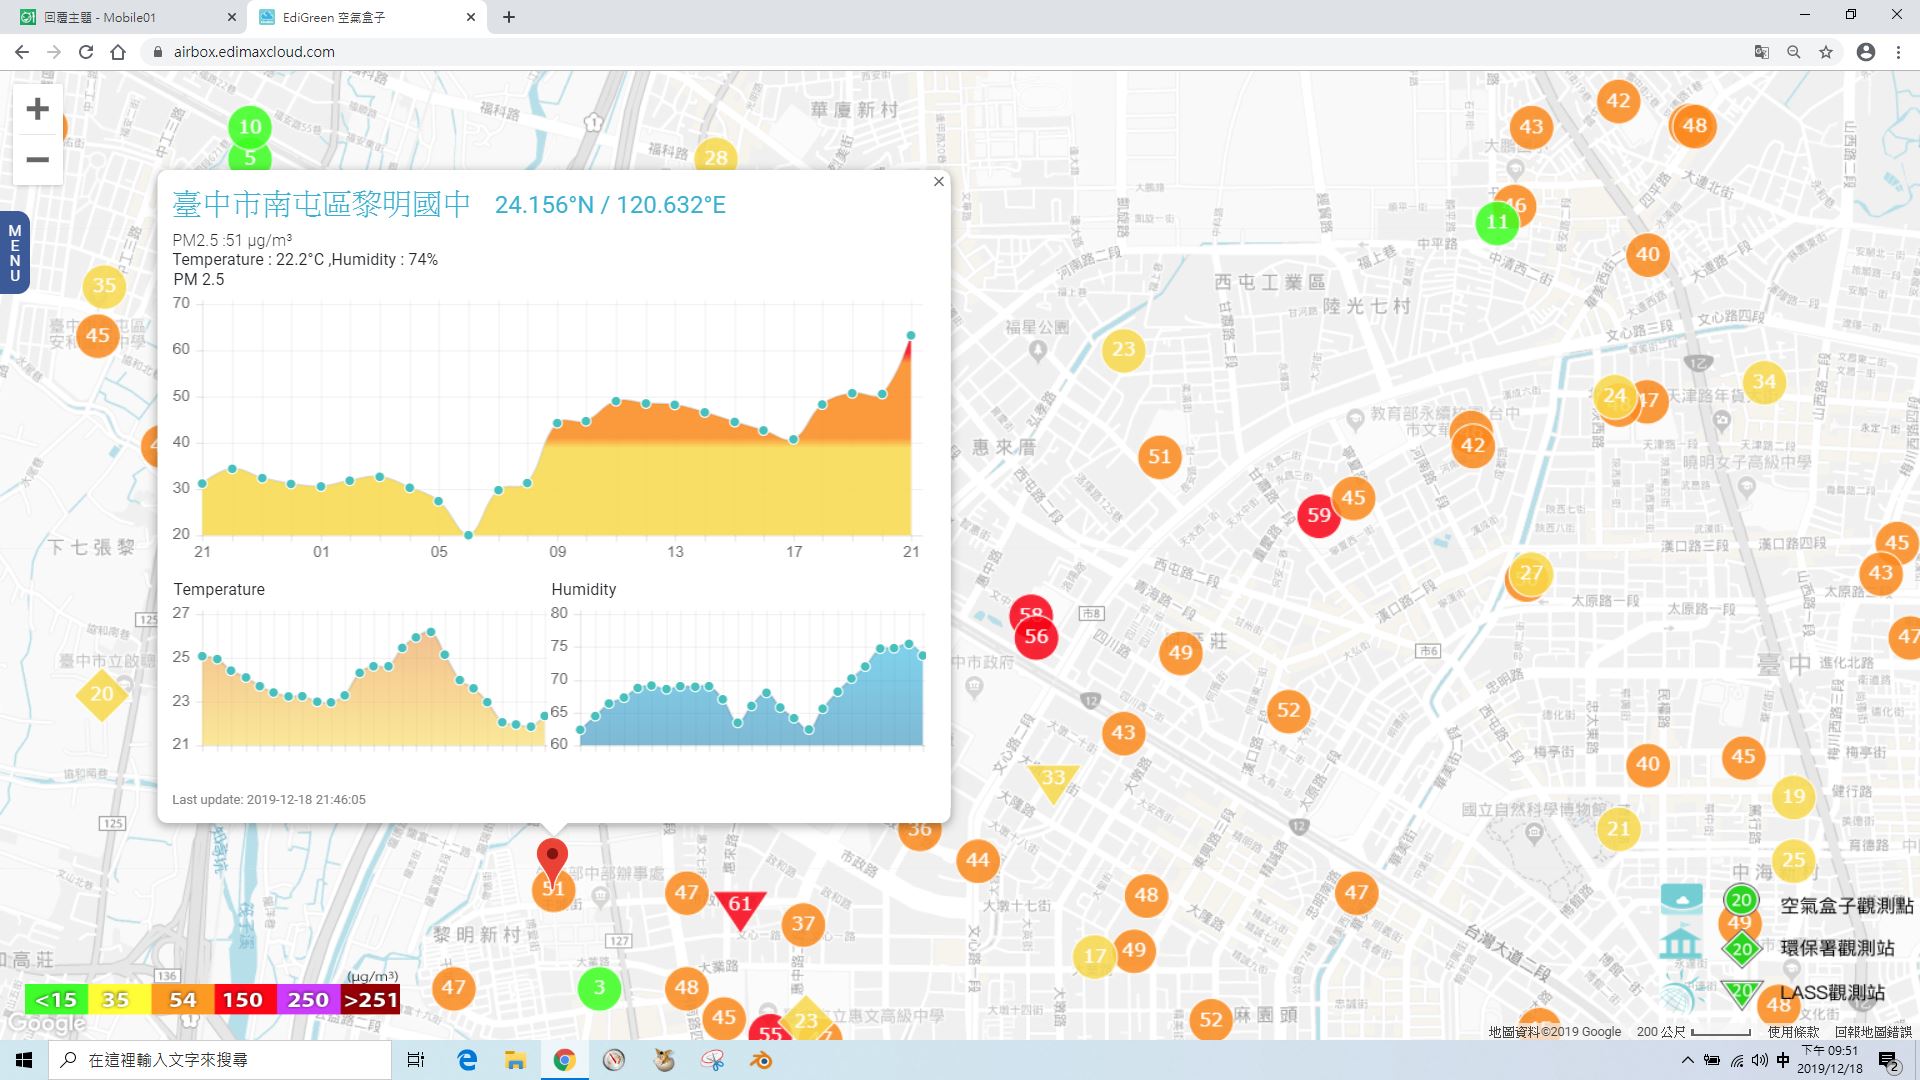Launch Blender from the taskbar
The width and height of the screenshot is (1920, 1080).
(761, 1060)
